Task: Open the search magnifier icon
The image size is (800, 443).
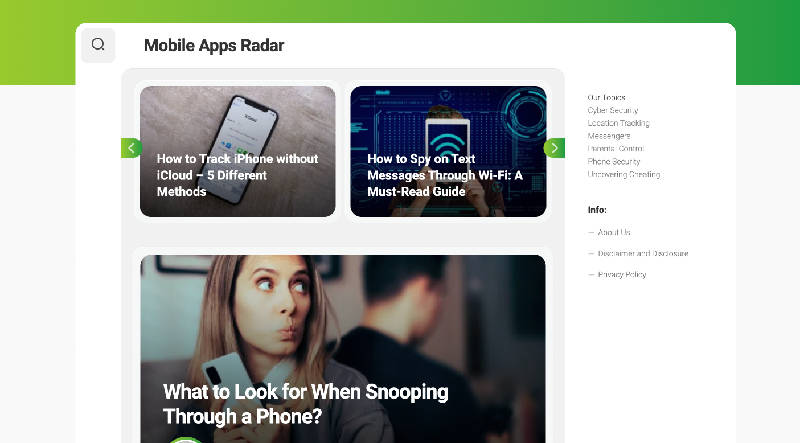Action: (98, 45)
